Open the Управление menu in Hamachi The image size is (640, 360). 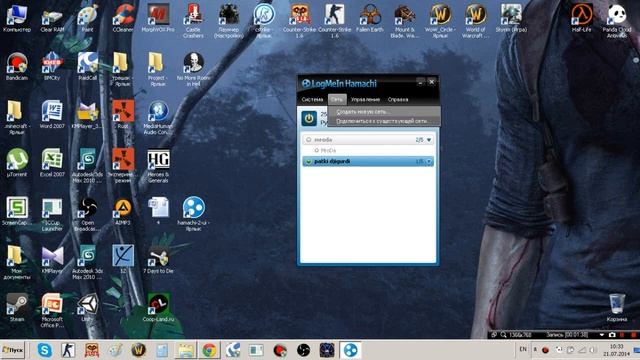pyautogui.click(x=365, y=99)
